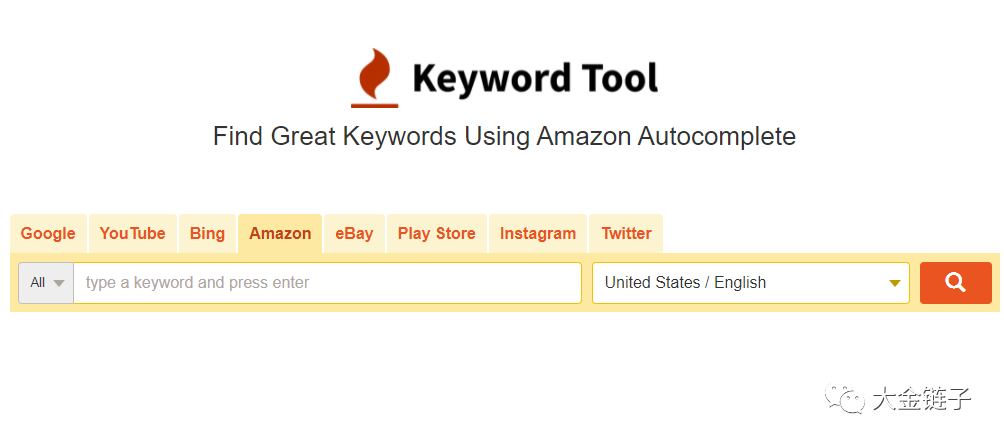Select the Bing tab
This screenshot has height=443, width=1004.
click(x=207, y=234)
